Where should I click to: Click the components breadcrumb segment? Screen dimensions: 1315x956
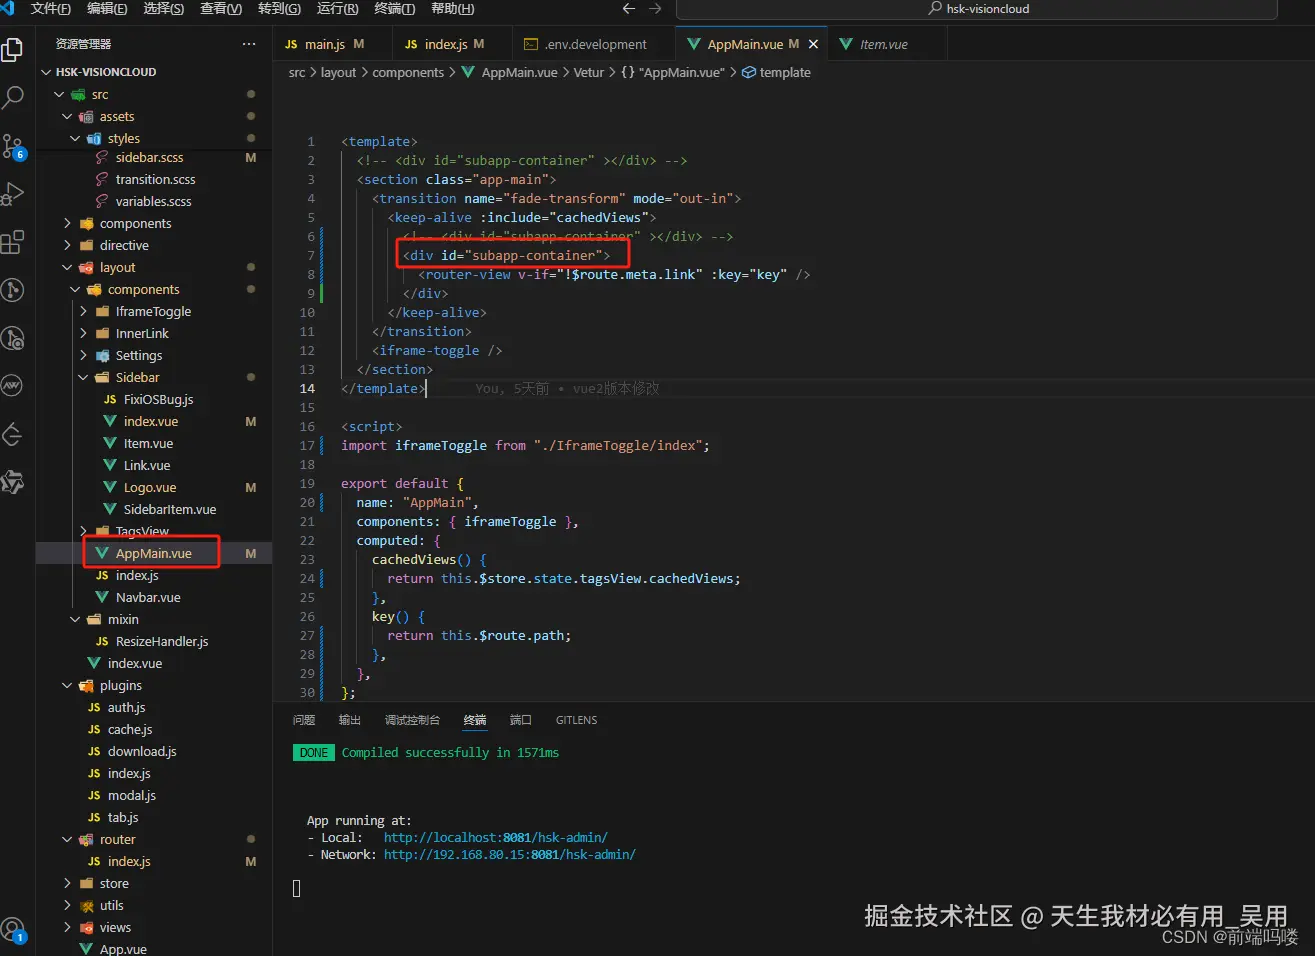point(408,72)
